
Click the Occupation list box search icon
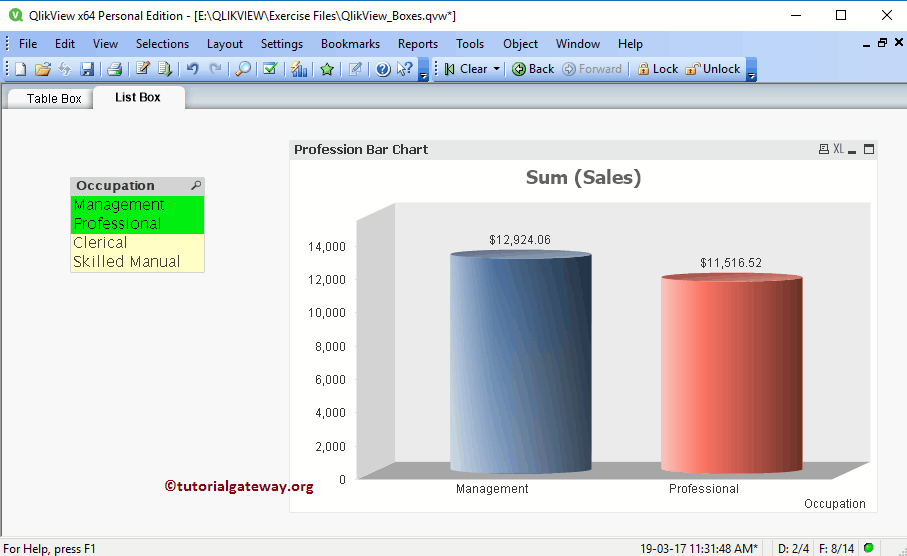click(196, 185)
